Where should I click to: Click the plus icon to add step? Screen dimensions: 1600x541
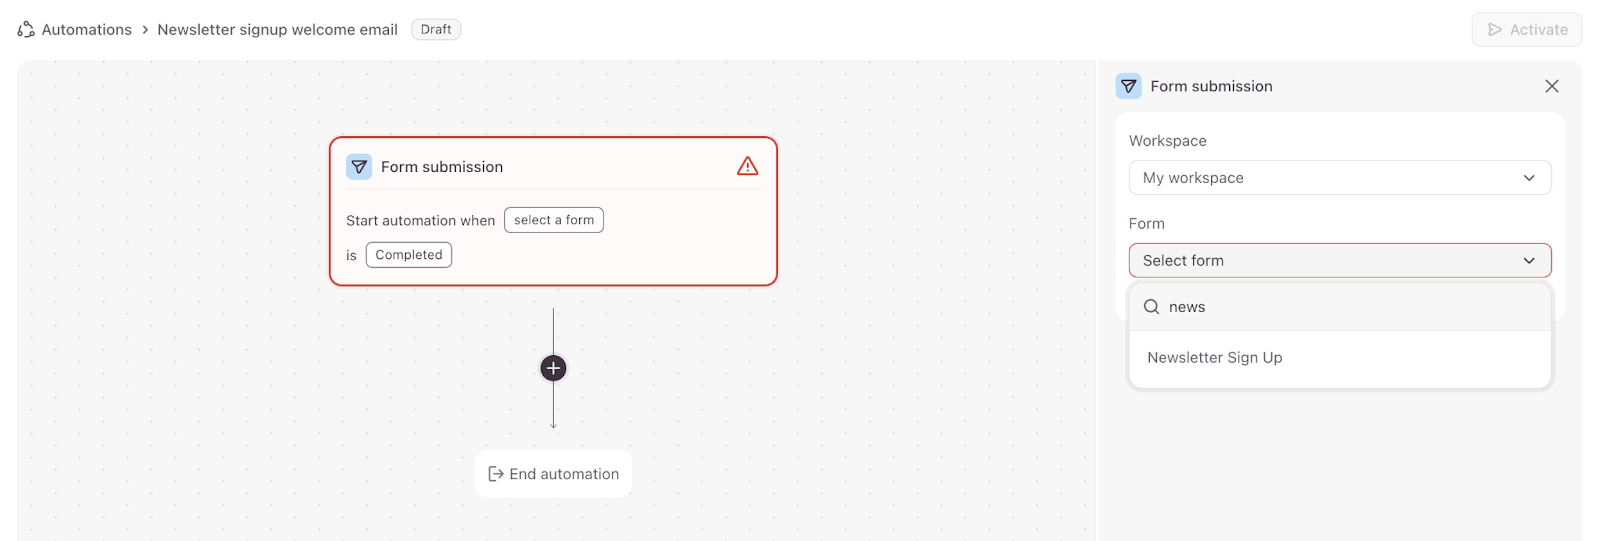(x=553, y=368)
